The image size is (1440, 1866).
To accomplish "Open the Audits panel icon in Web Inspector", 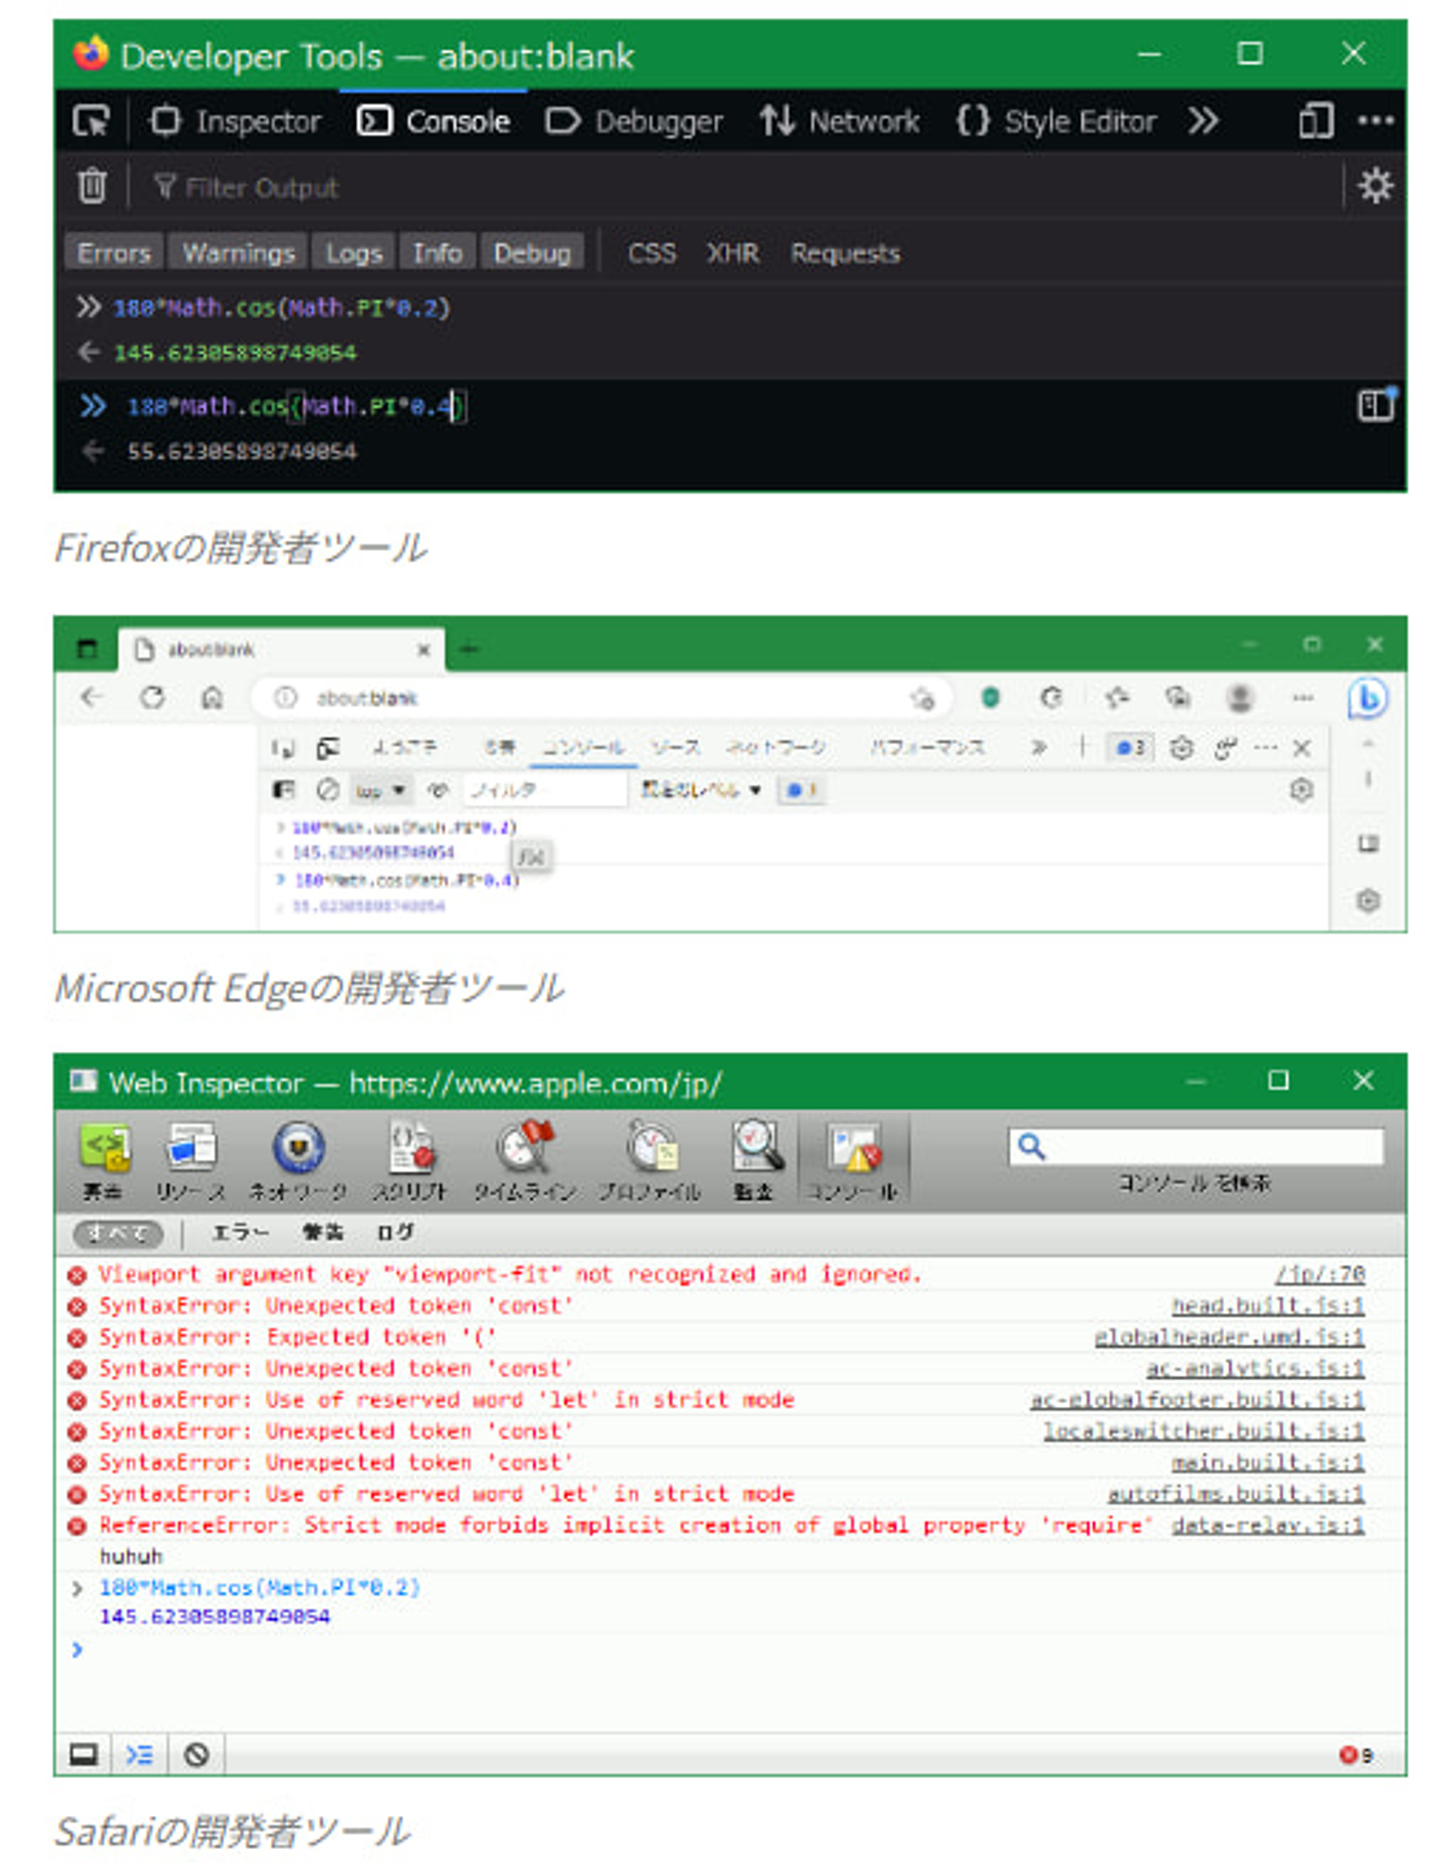I will [x=754, y=1160].
